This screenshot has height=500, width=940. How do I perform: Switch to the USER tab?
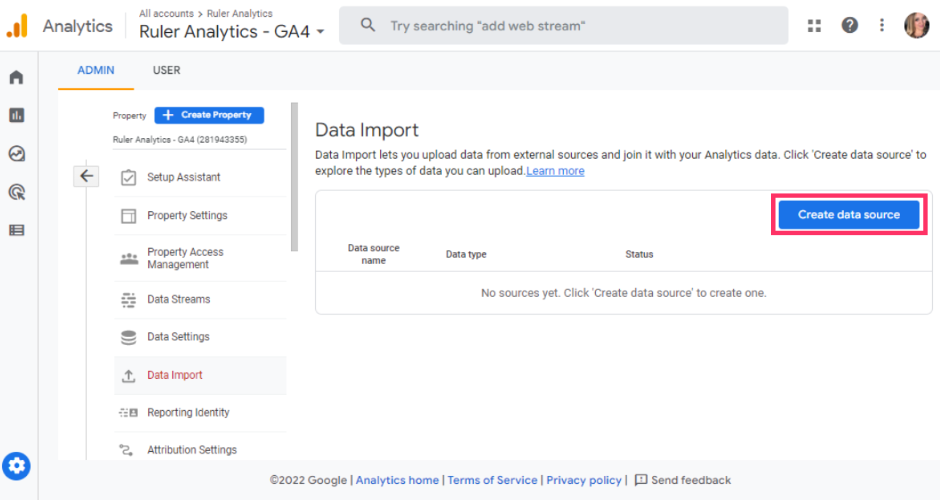(166, 70)
